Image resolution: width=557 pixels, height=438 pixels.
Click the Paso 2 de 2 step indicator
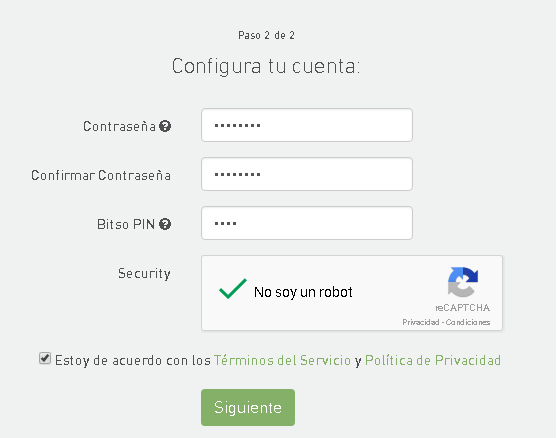pos(266,35)
